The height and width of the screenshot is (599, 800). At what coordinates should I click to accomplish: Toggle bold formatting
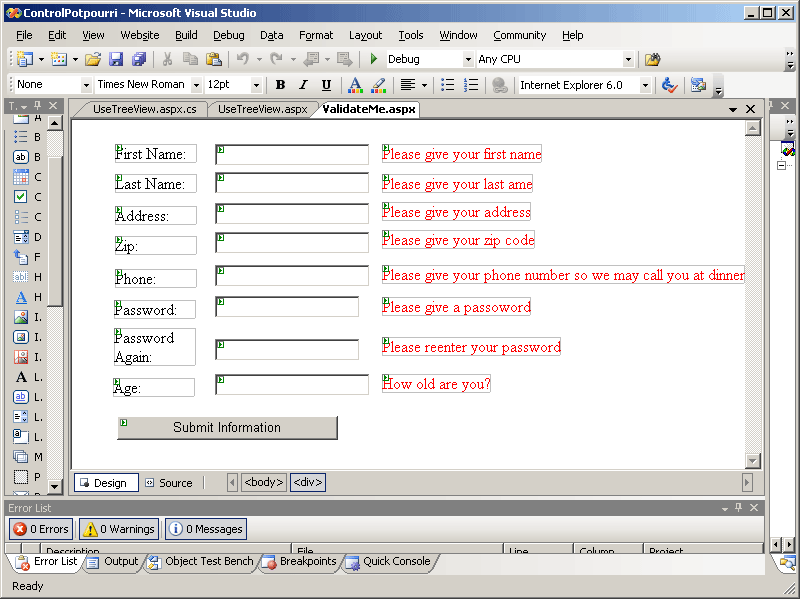[280, 85]
